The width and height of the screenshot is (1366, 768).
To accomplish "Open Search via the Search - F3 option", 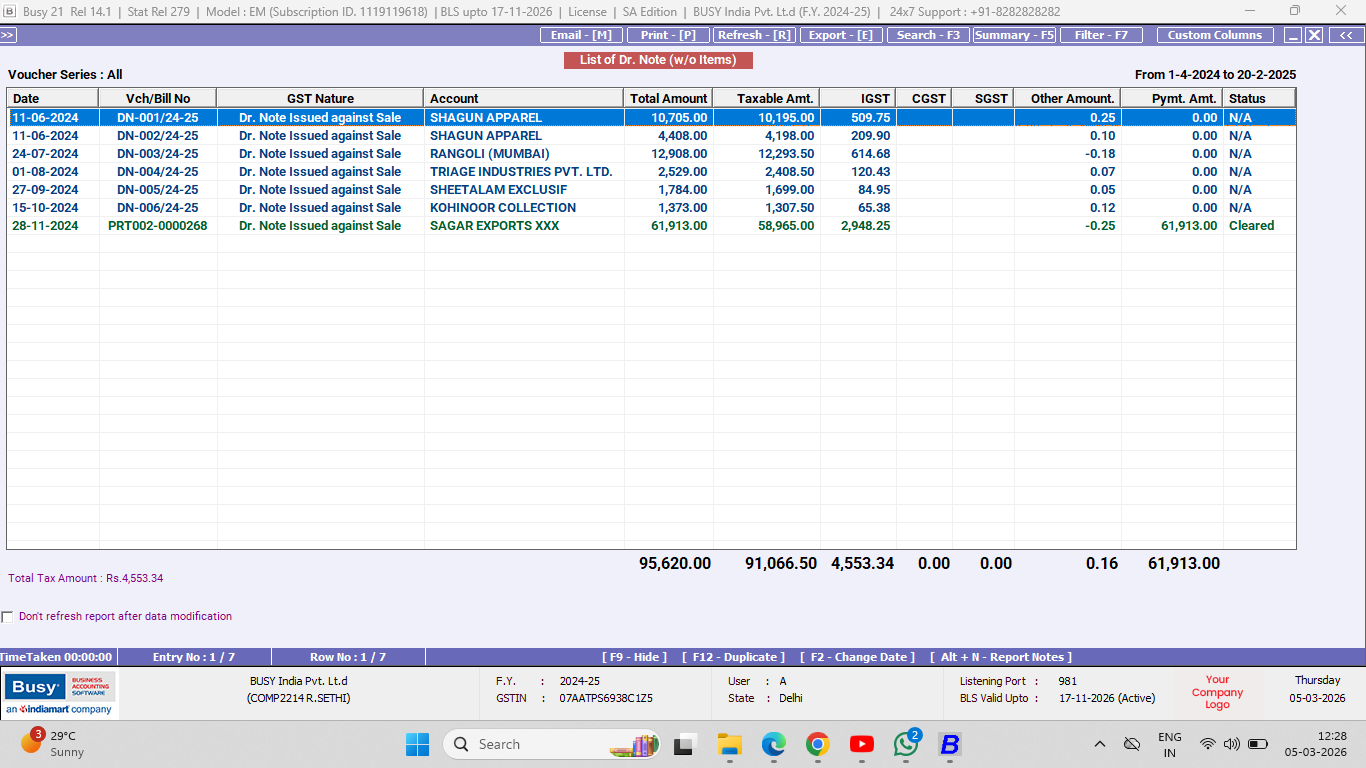I will pyautogui.click(x=927, y=34).
